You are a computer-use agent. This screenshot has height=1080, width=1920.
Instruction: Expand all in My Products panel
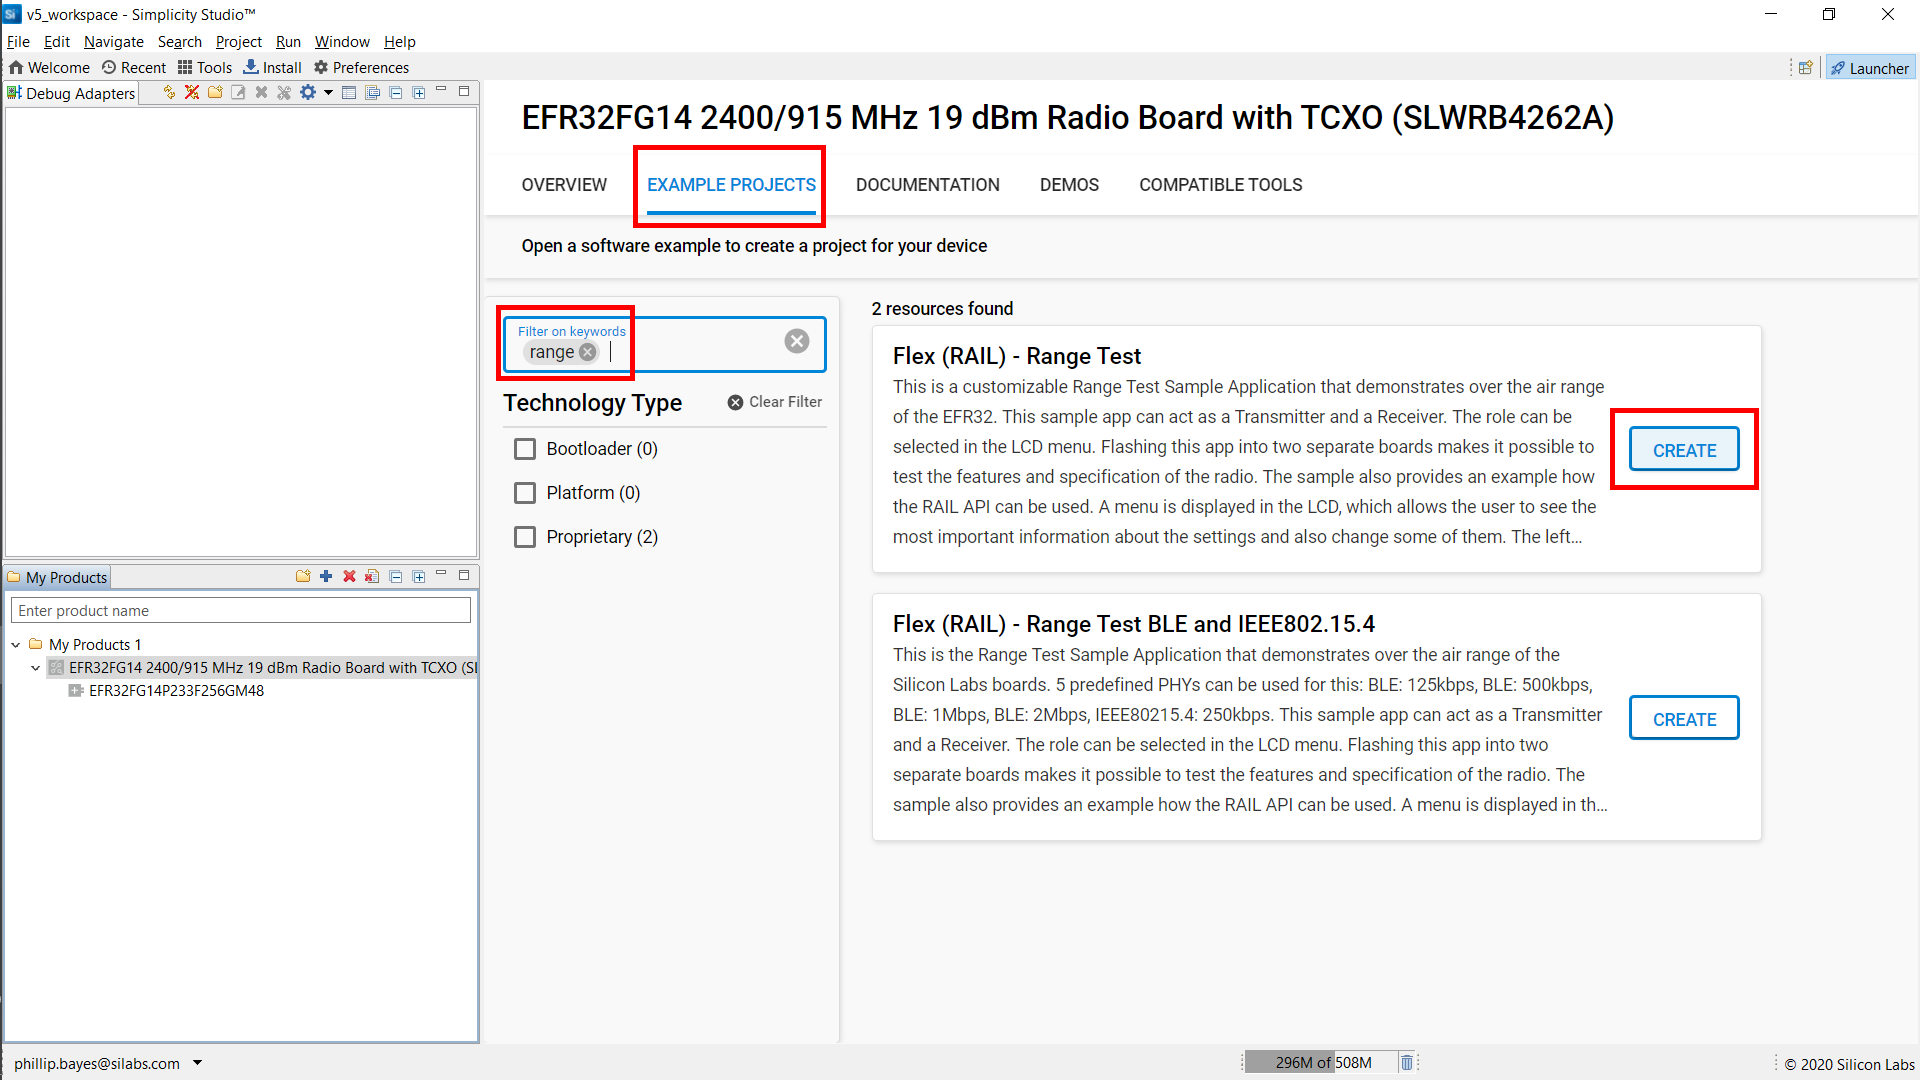point(419,577)
